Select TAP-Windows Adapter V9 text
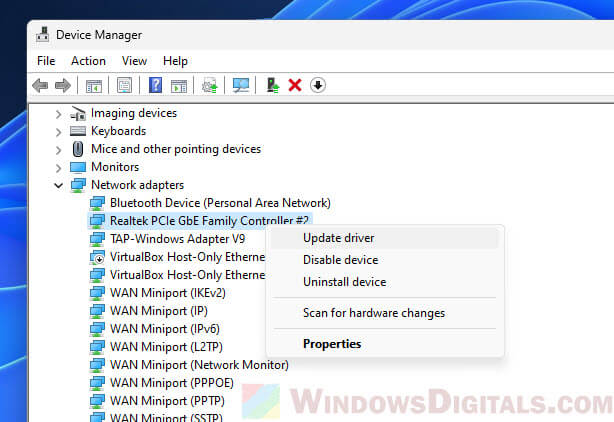 (177, 239)
